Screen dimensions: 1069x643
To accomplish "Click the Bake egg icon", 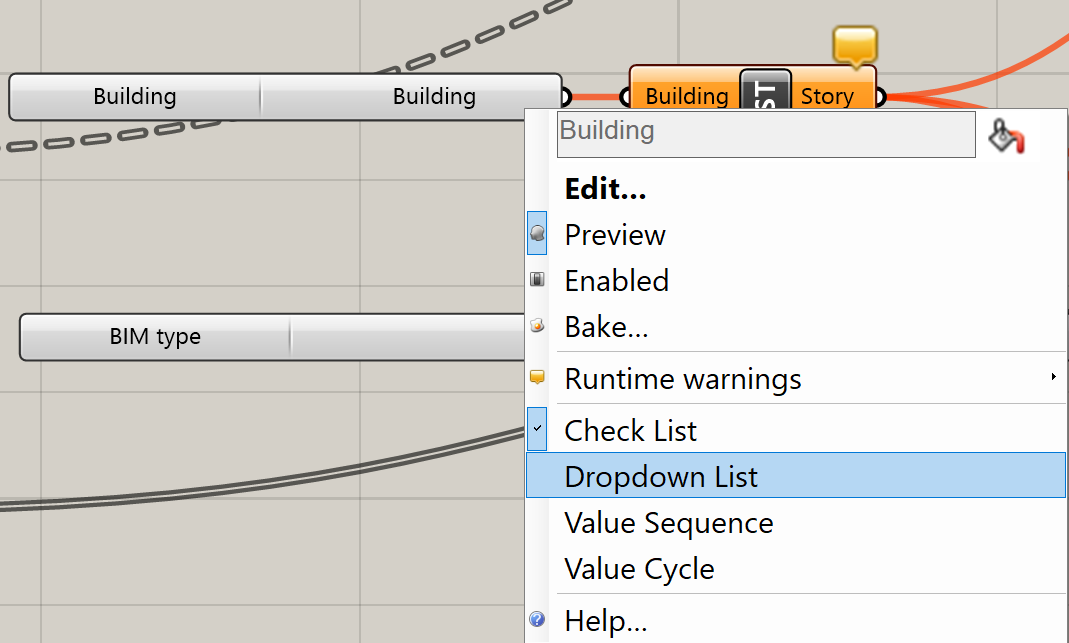I will (537, 326).
